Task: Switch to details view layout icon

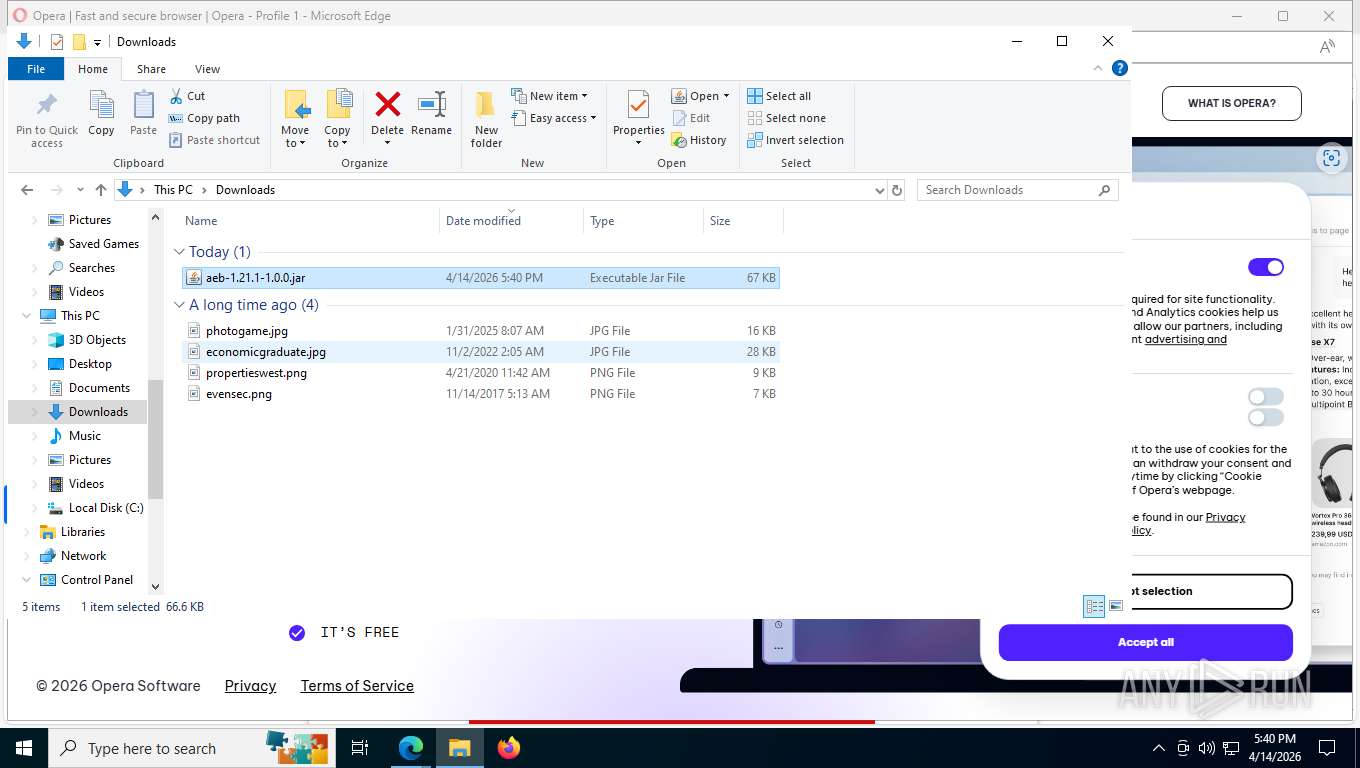Action: tap(1095, 606)
